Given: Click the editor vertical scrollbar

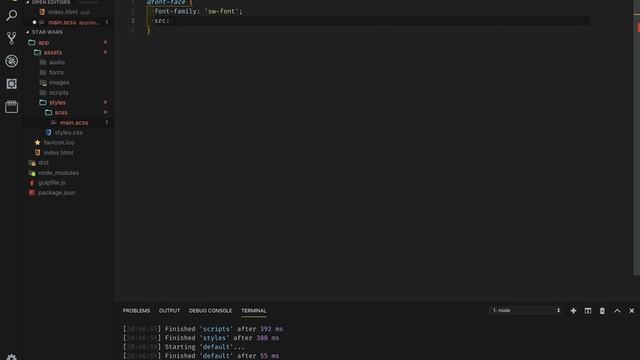Looking at the screenshot, I should tap(636, 139).
